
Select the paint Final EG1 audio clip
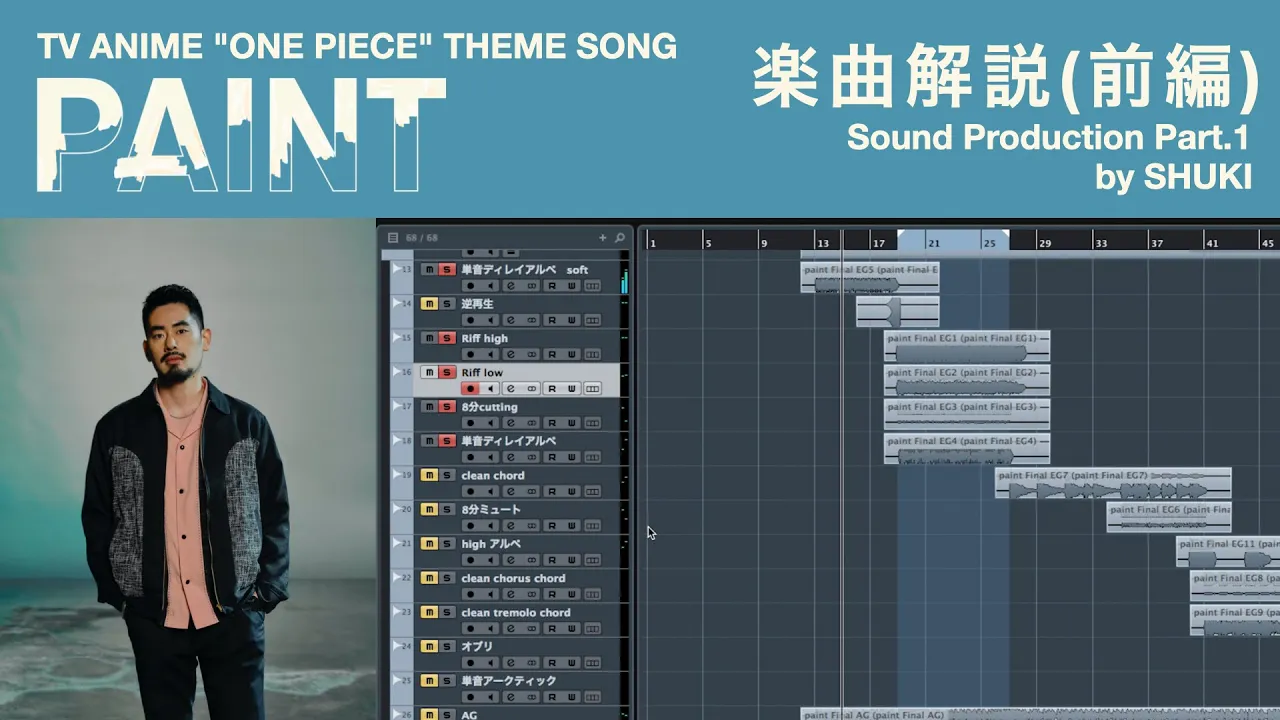pyautogui.click(x=967, y=346)
